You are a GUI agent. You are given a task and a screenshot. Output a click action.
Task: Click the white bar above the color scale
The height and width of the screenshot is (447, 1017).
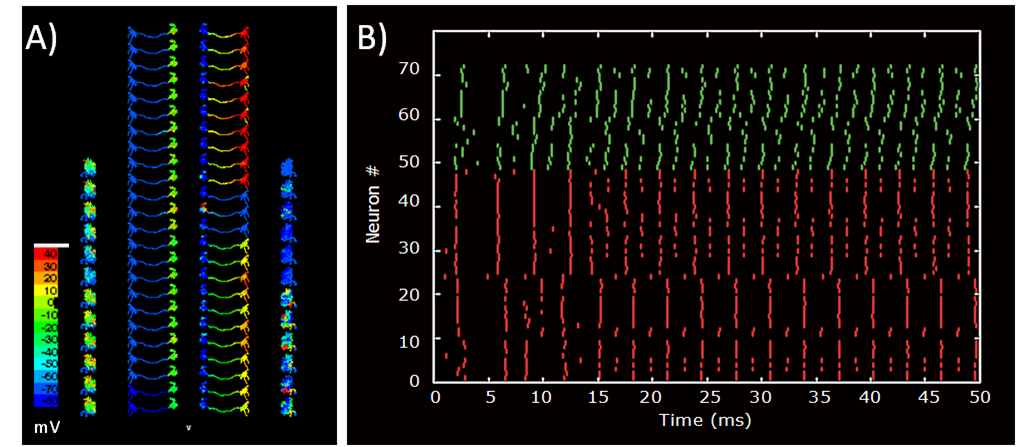click(51, 244)
